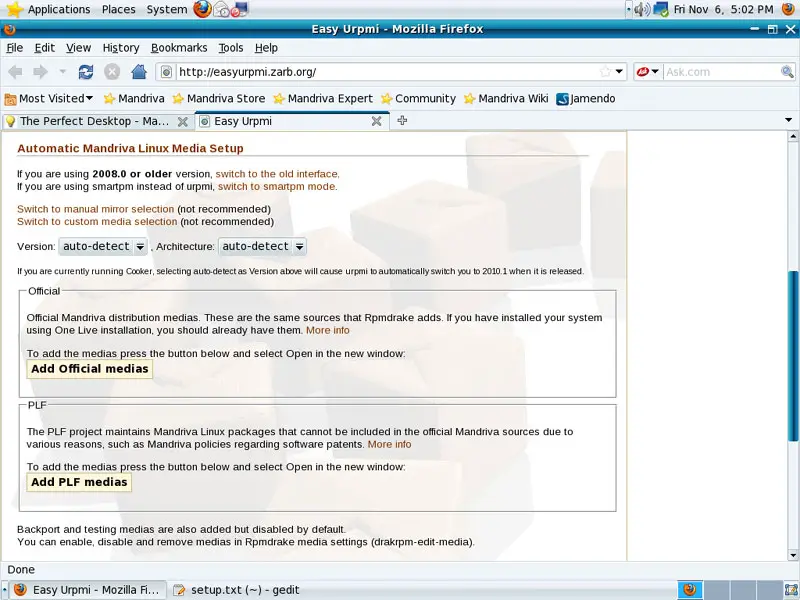Open the URL bar history dropdown
This screenshot has width=800, height=600.
click(x=619, y=71)
